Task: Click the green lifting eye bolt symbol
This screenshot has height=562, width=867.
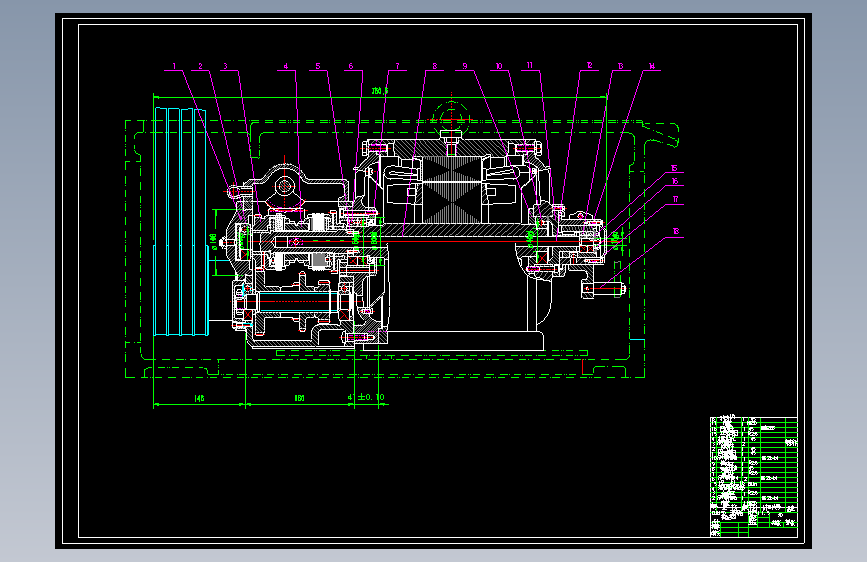Action: pyautogui.click(x=451, y=118)
